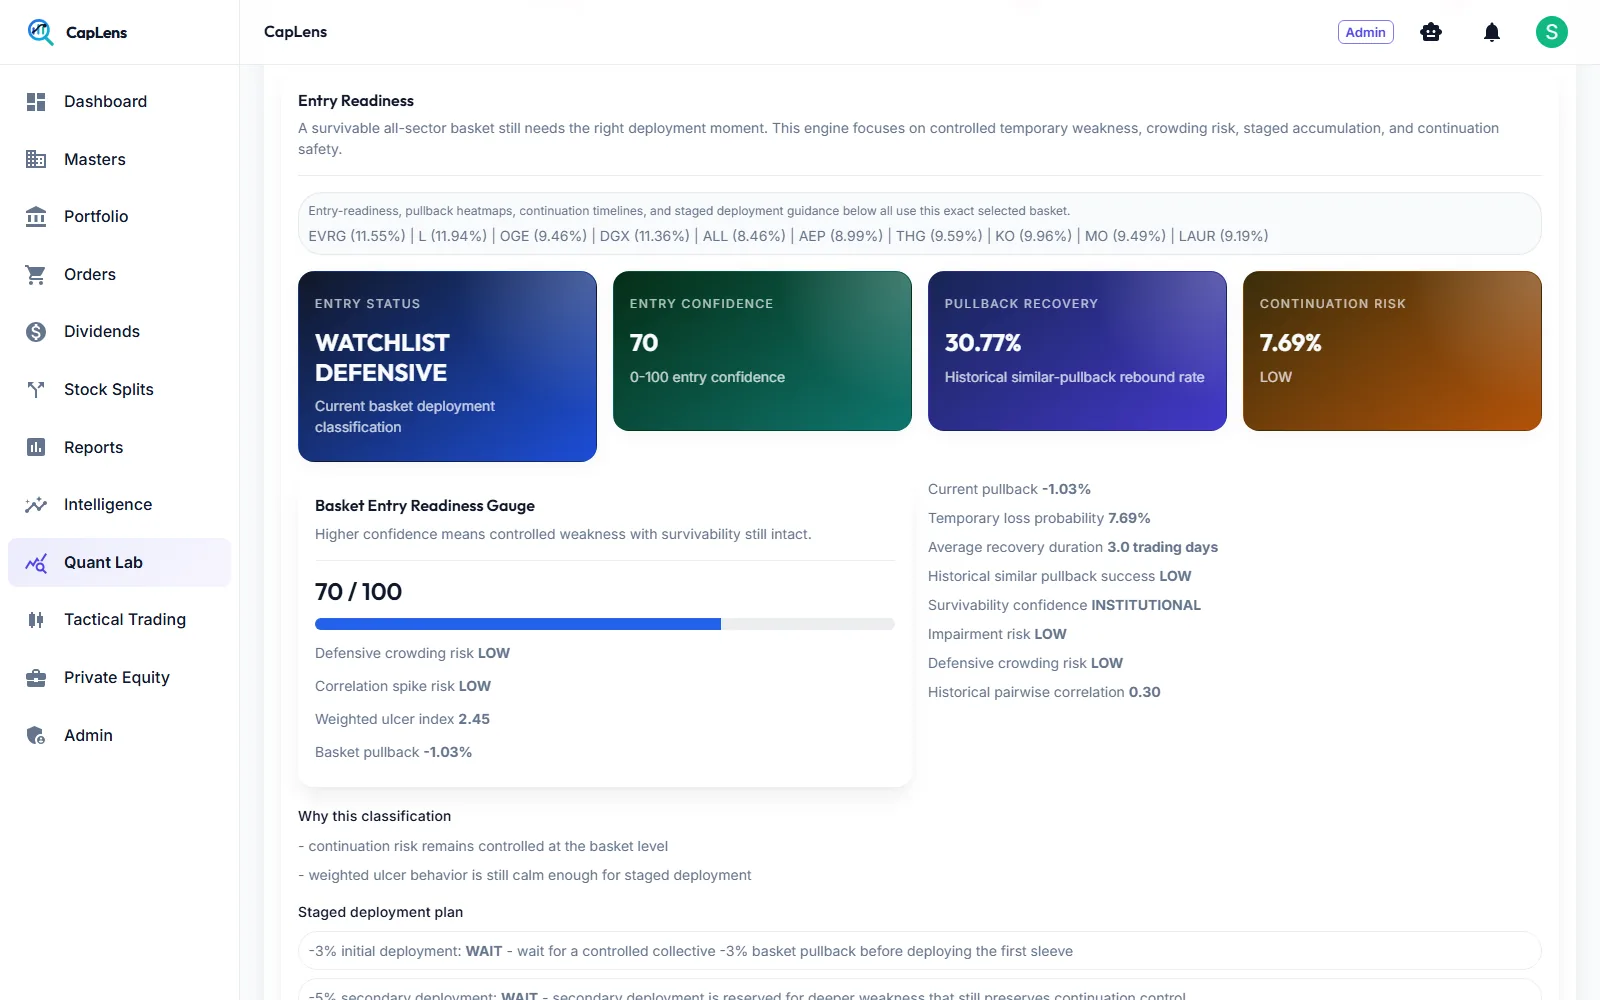Click the 'Weighted ulcer index 2.45' text
1600x1000 pixels.
402,719
